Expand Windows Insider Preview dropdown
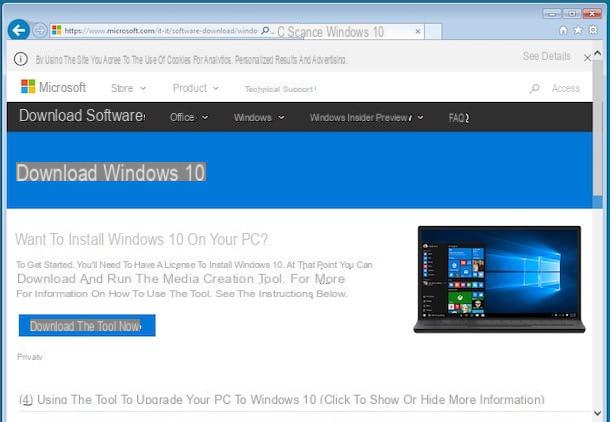 pos(366,117)
